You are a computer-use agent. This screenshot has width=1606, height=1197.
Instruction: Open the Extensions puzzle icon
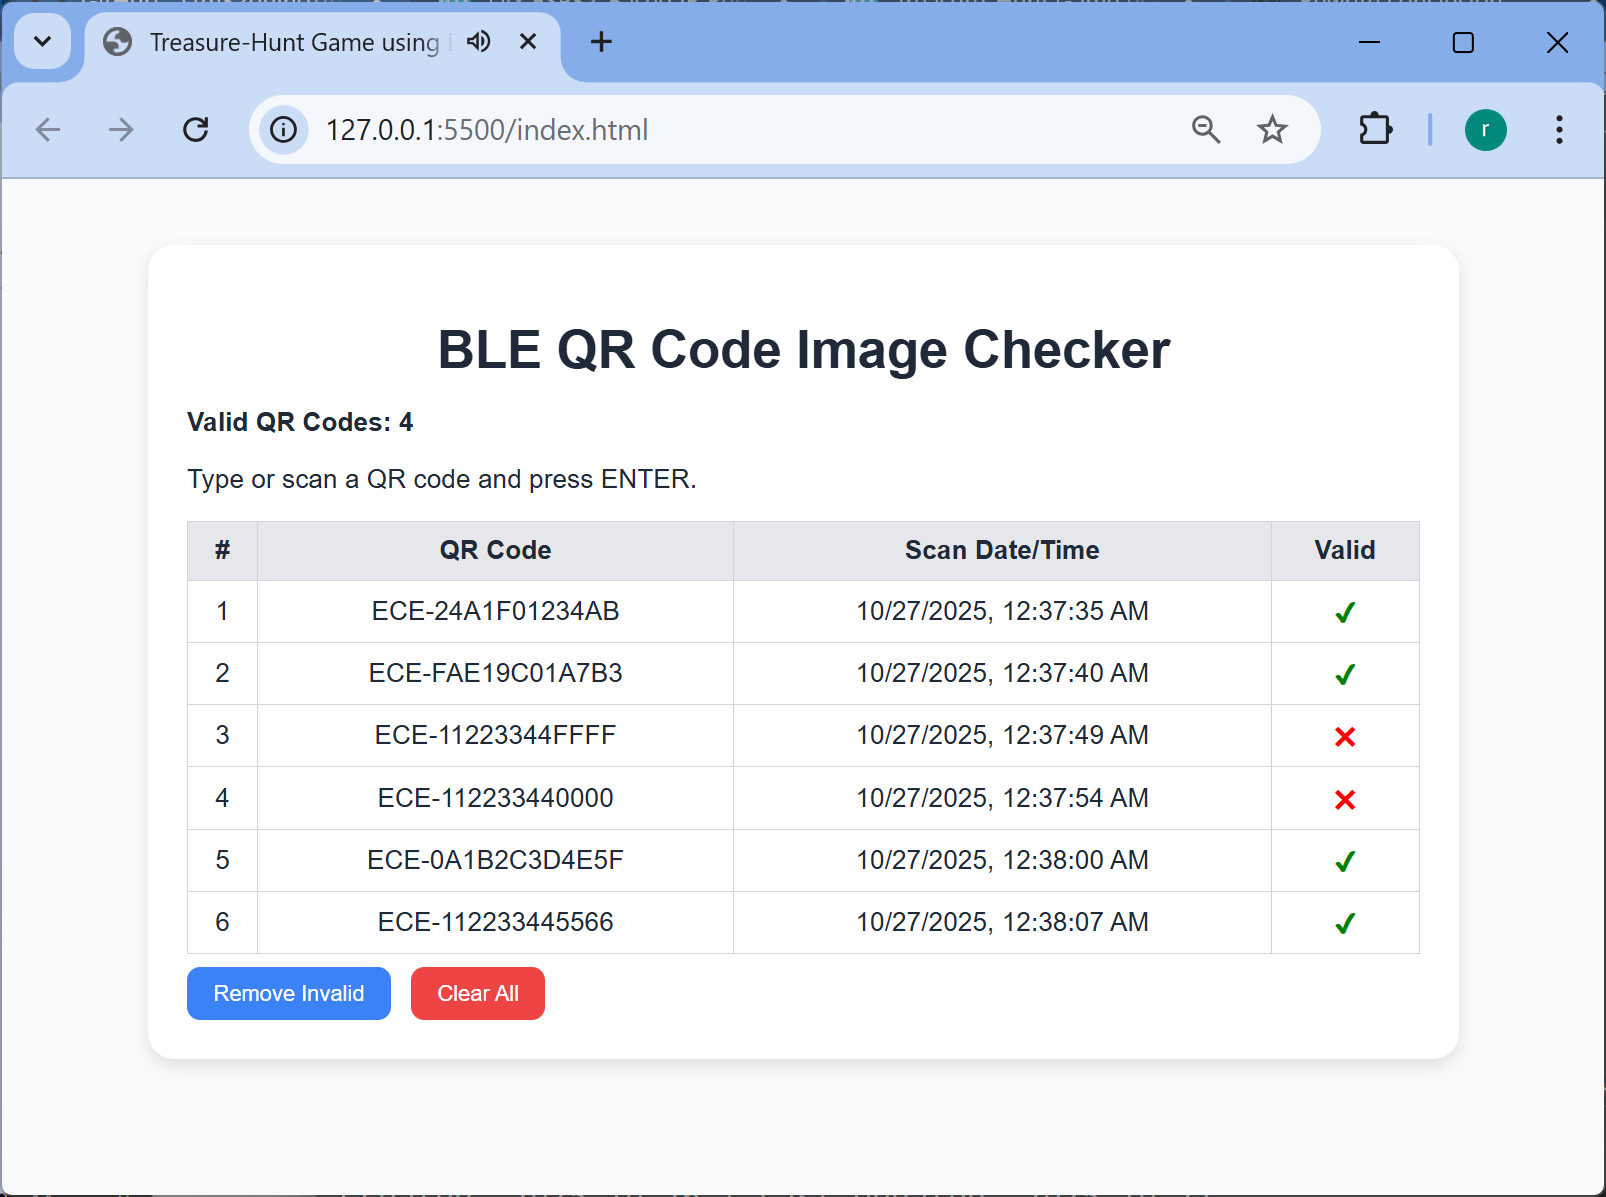pos(1375,130)
